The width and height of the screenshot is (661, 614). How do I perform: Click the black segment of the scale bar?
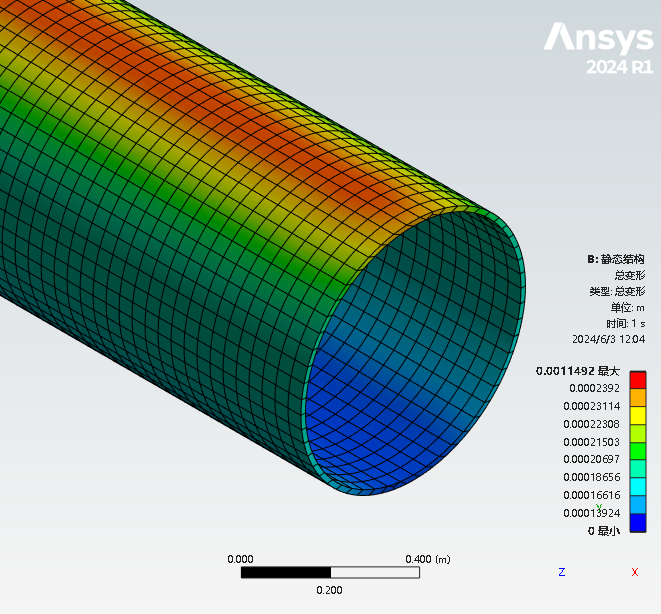pyautogui.click(x=285, y=572)
